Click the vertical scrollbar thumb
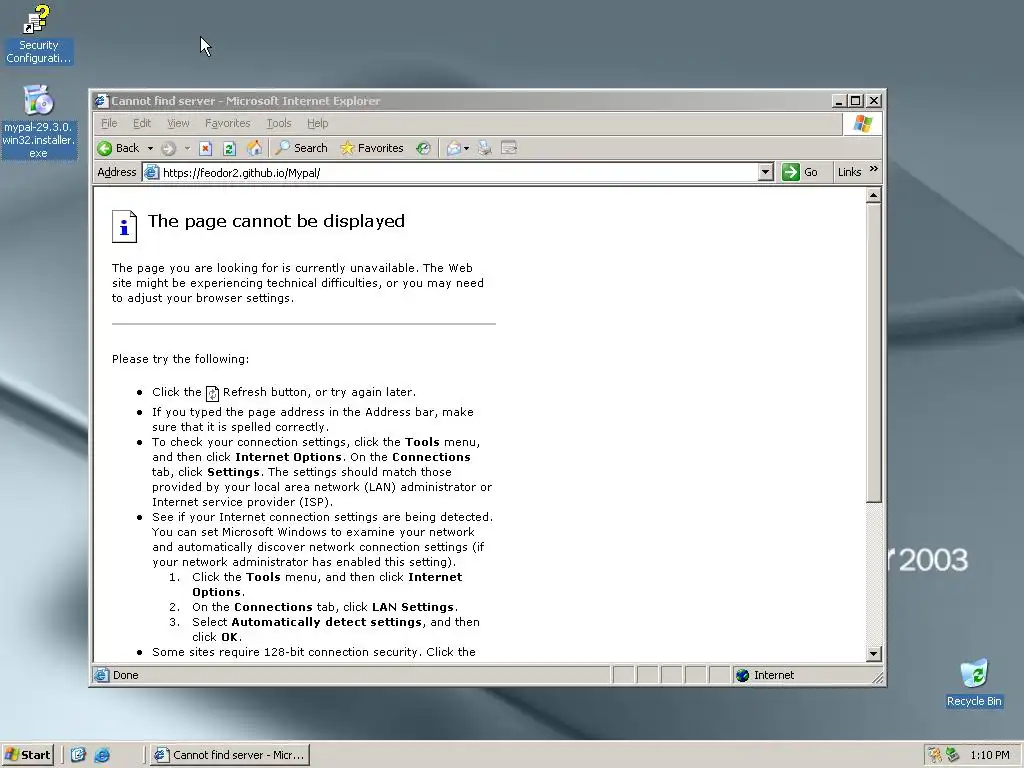 click(x=874, y=353)
